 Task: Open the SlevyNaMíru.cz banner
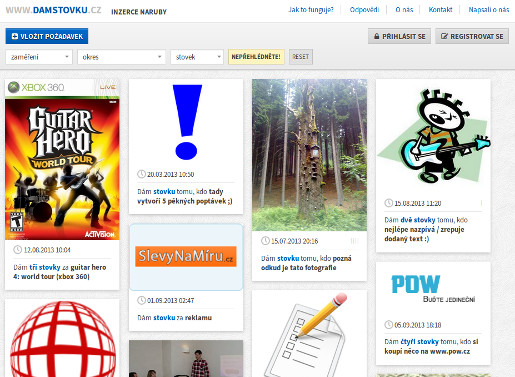point(186,257)
